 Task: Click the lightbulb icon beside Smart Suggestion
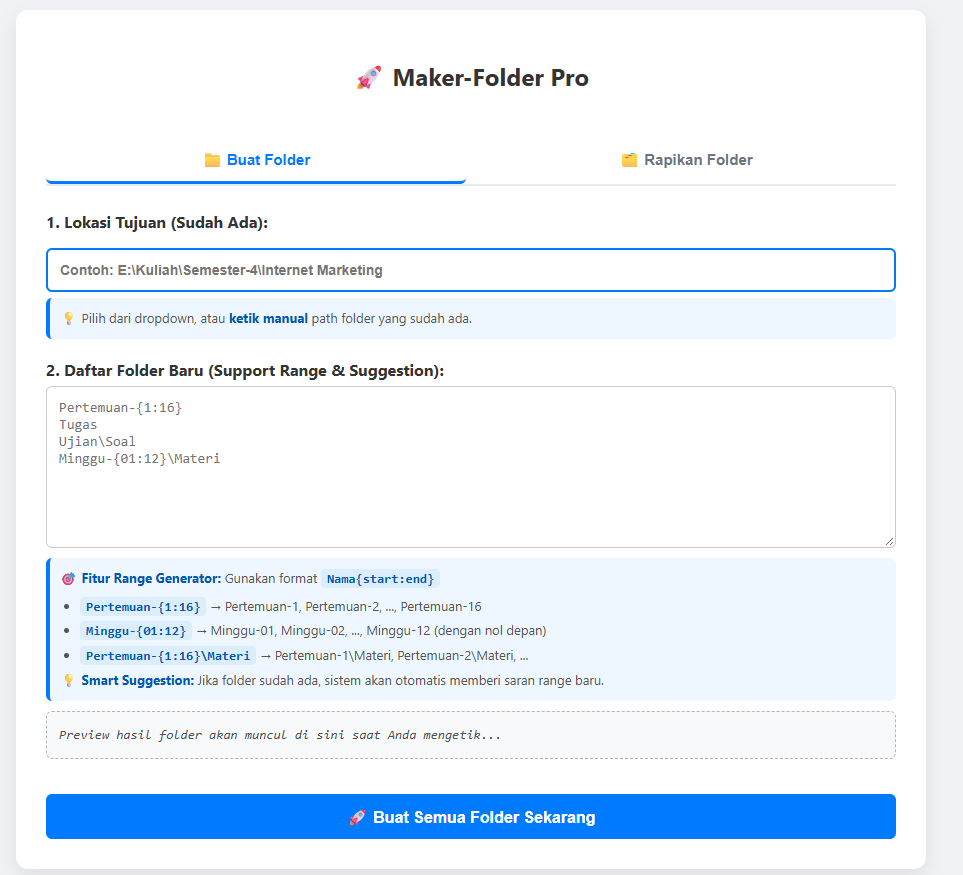pyautogui.click(x=69, y=680)
